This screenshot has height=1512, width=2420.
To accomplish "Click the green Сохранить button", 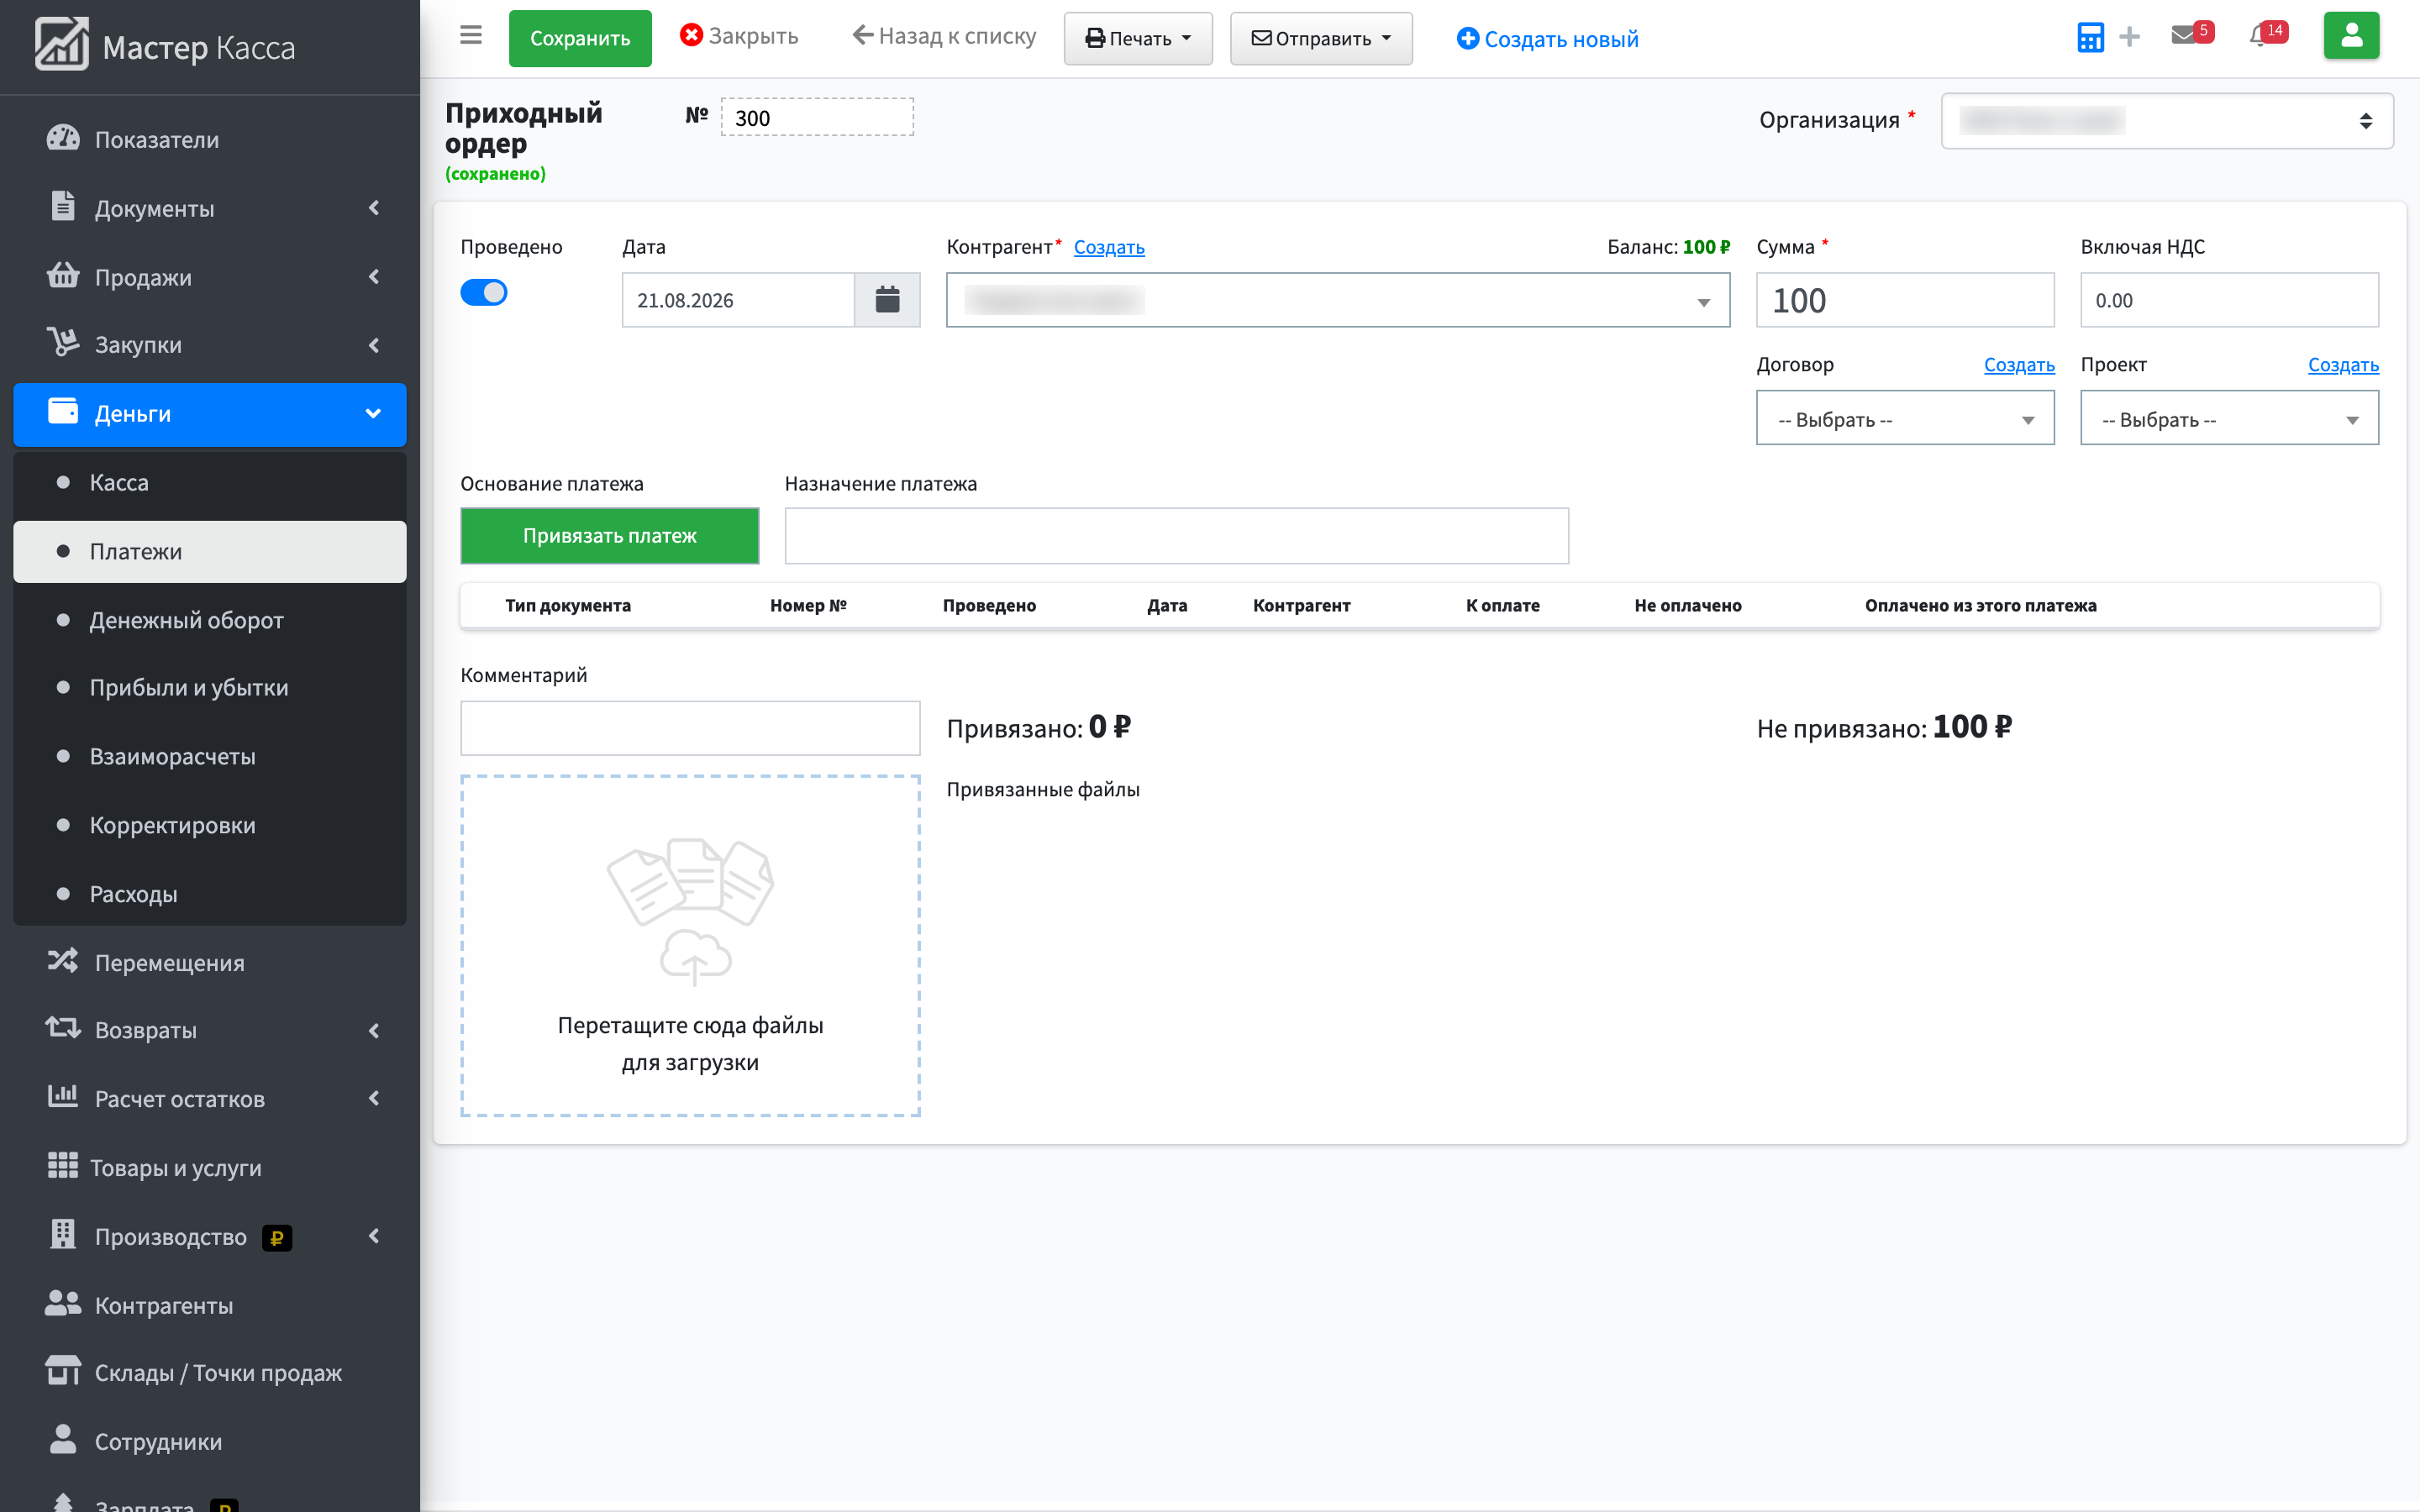I will 580,39.
